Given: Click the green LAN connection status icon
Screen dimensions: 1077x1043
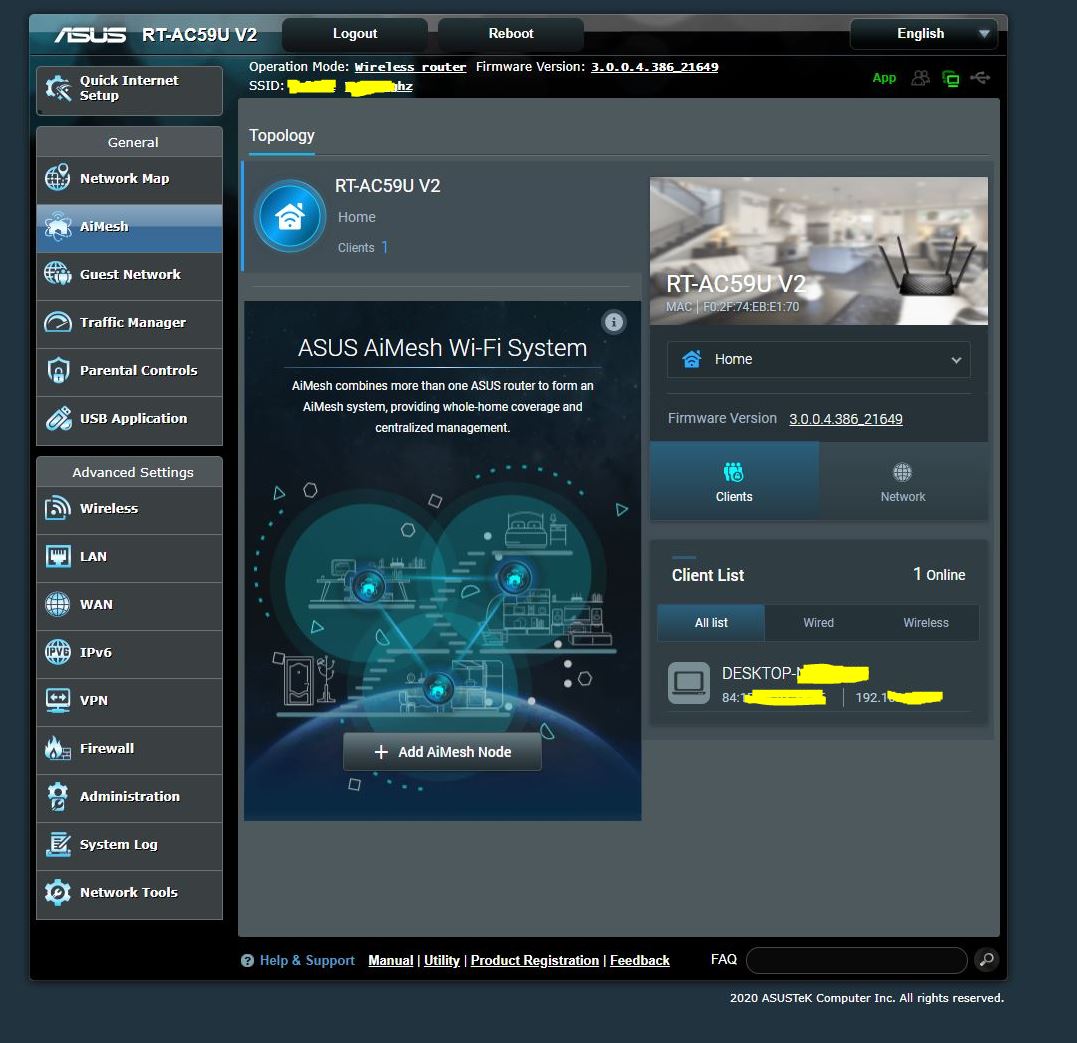Looking at the screenshot, I should tap(951, 79).
